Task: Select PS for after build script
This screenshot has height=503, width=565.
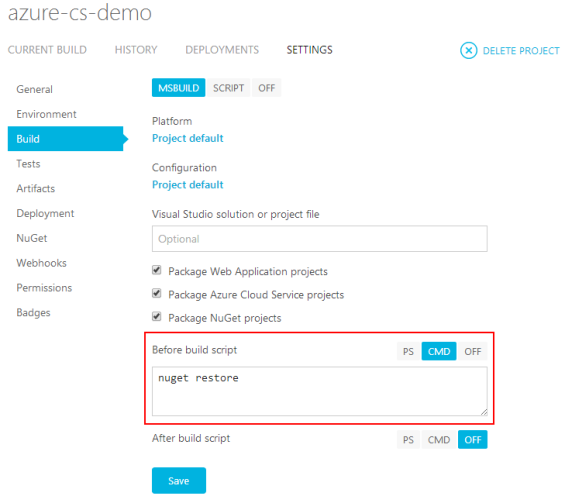Action: 408,440
